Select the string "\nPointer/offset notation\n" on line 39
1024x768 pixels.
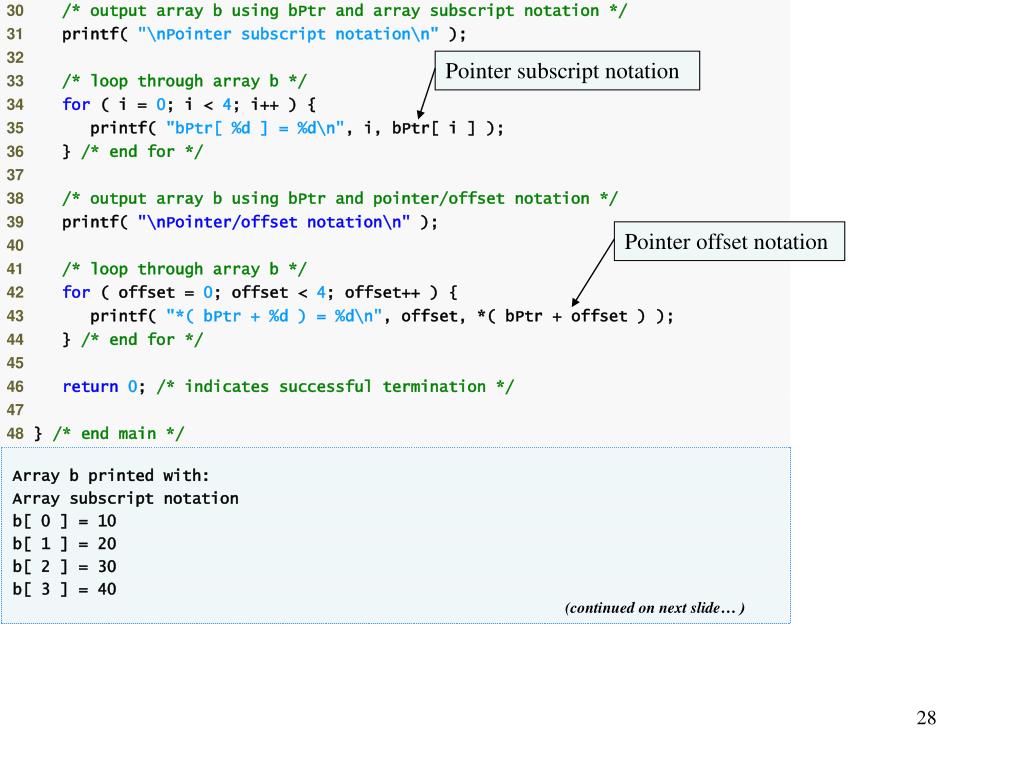point(274,222)
